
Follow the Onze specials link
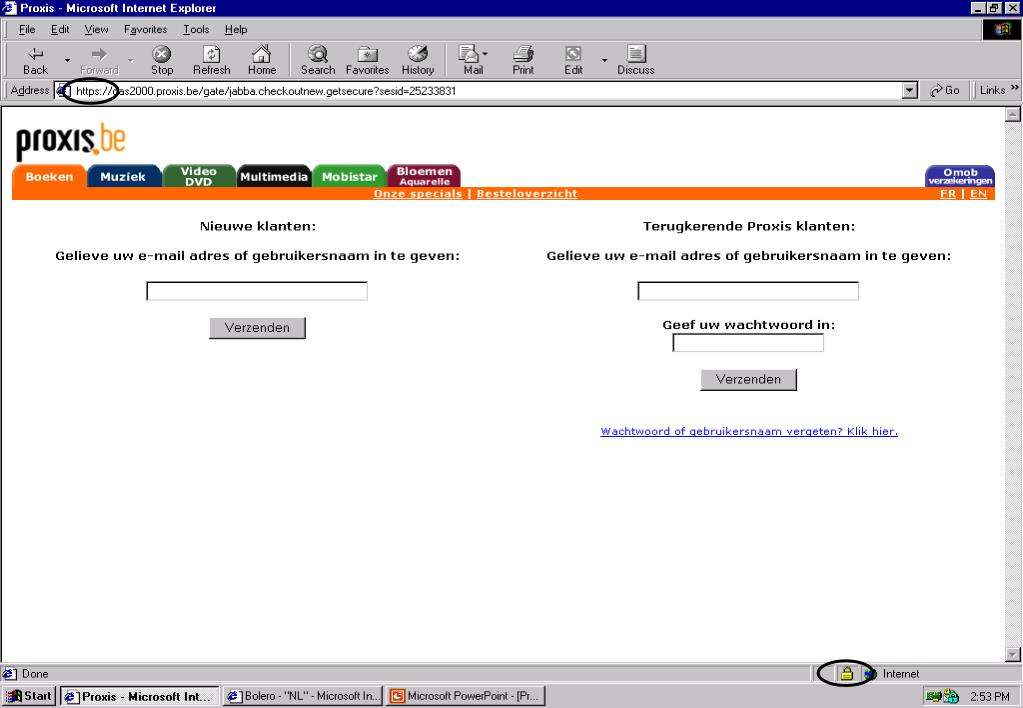[418, 194]
